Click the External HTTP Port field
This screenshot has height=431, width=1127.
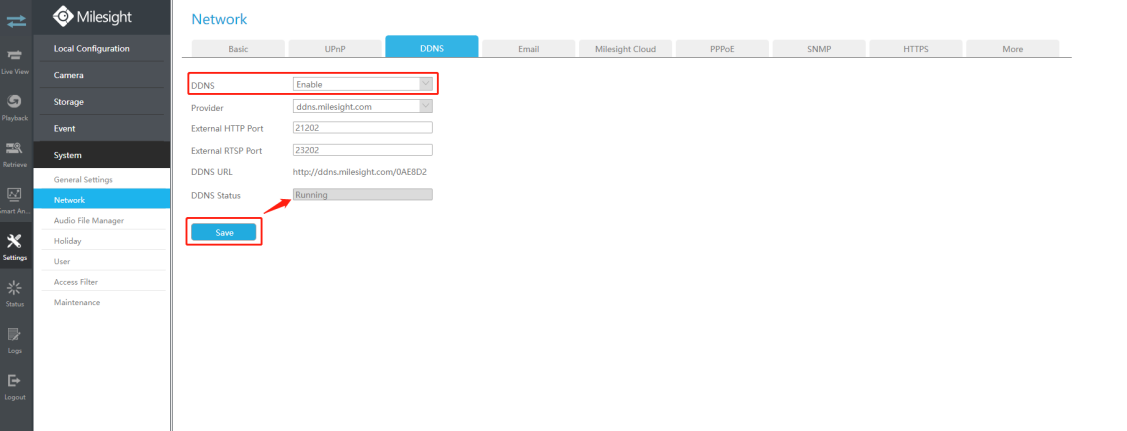coord(363,128)
